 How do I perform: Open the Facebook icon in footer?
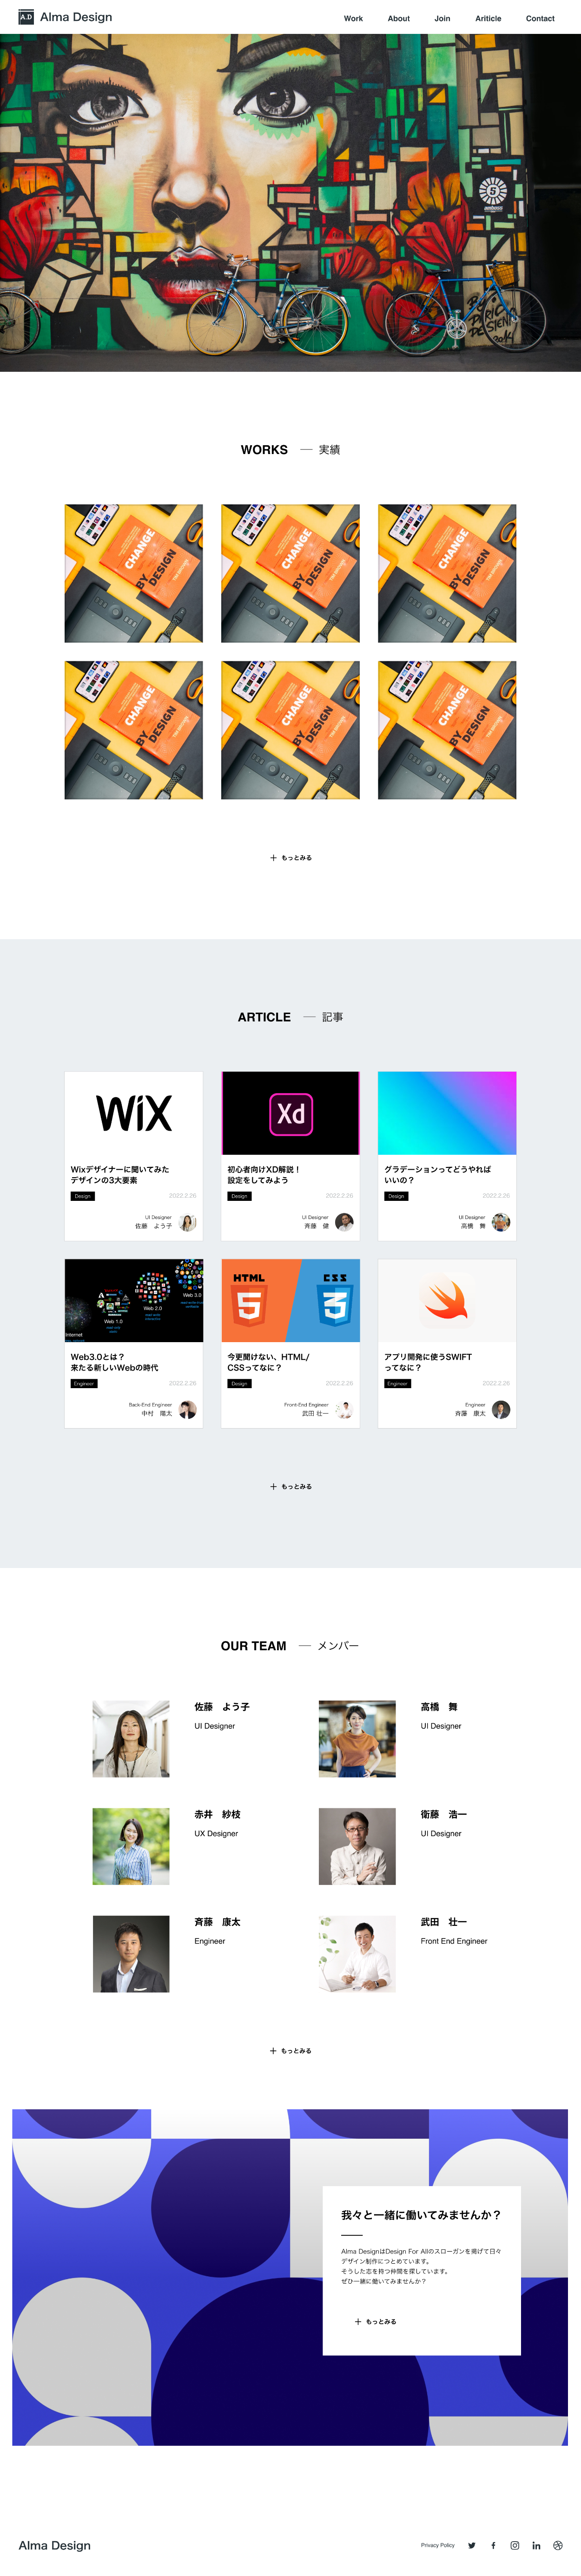493,2545
